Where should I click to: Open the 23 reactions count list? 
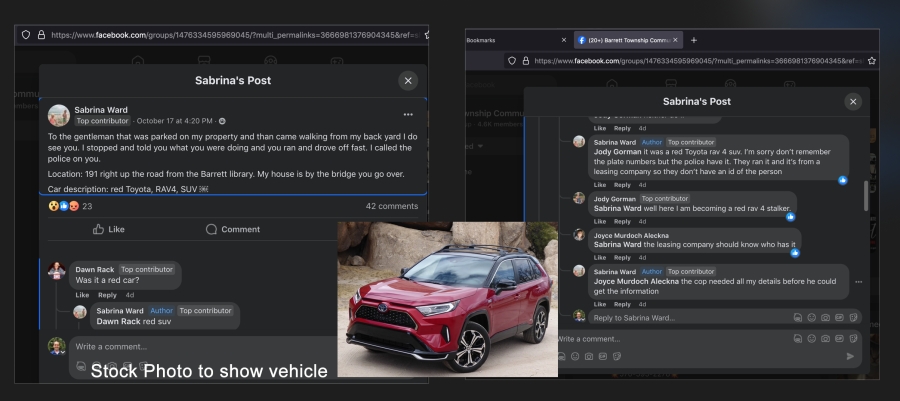(x=87, y=207)
